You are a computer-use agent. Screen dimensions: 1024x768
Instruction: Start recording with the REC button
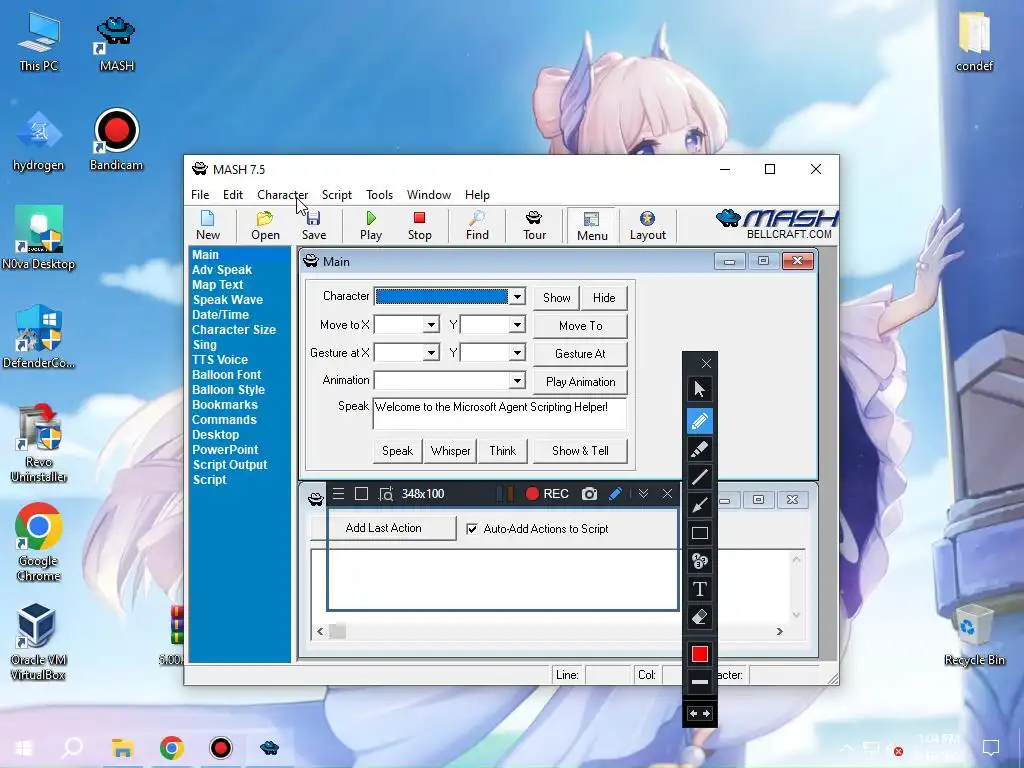point(547,494)
